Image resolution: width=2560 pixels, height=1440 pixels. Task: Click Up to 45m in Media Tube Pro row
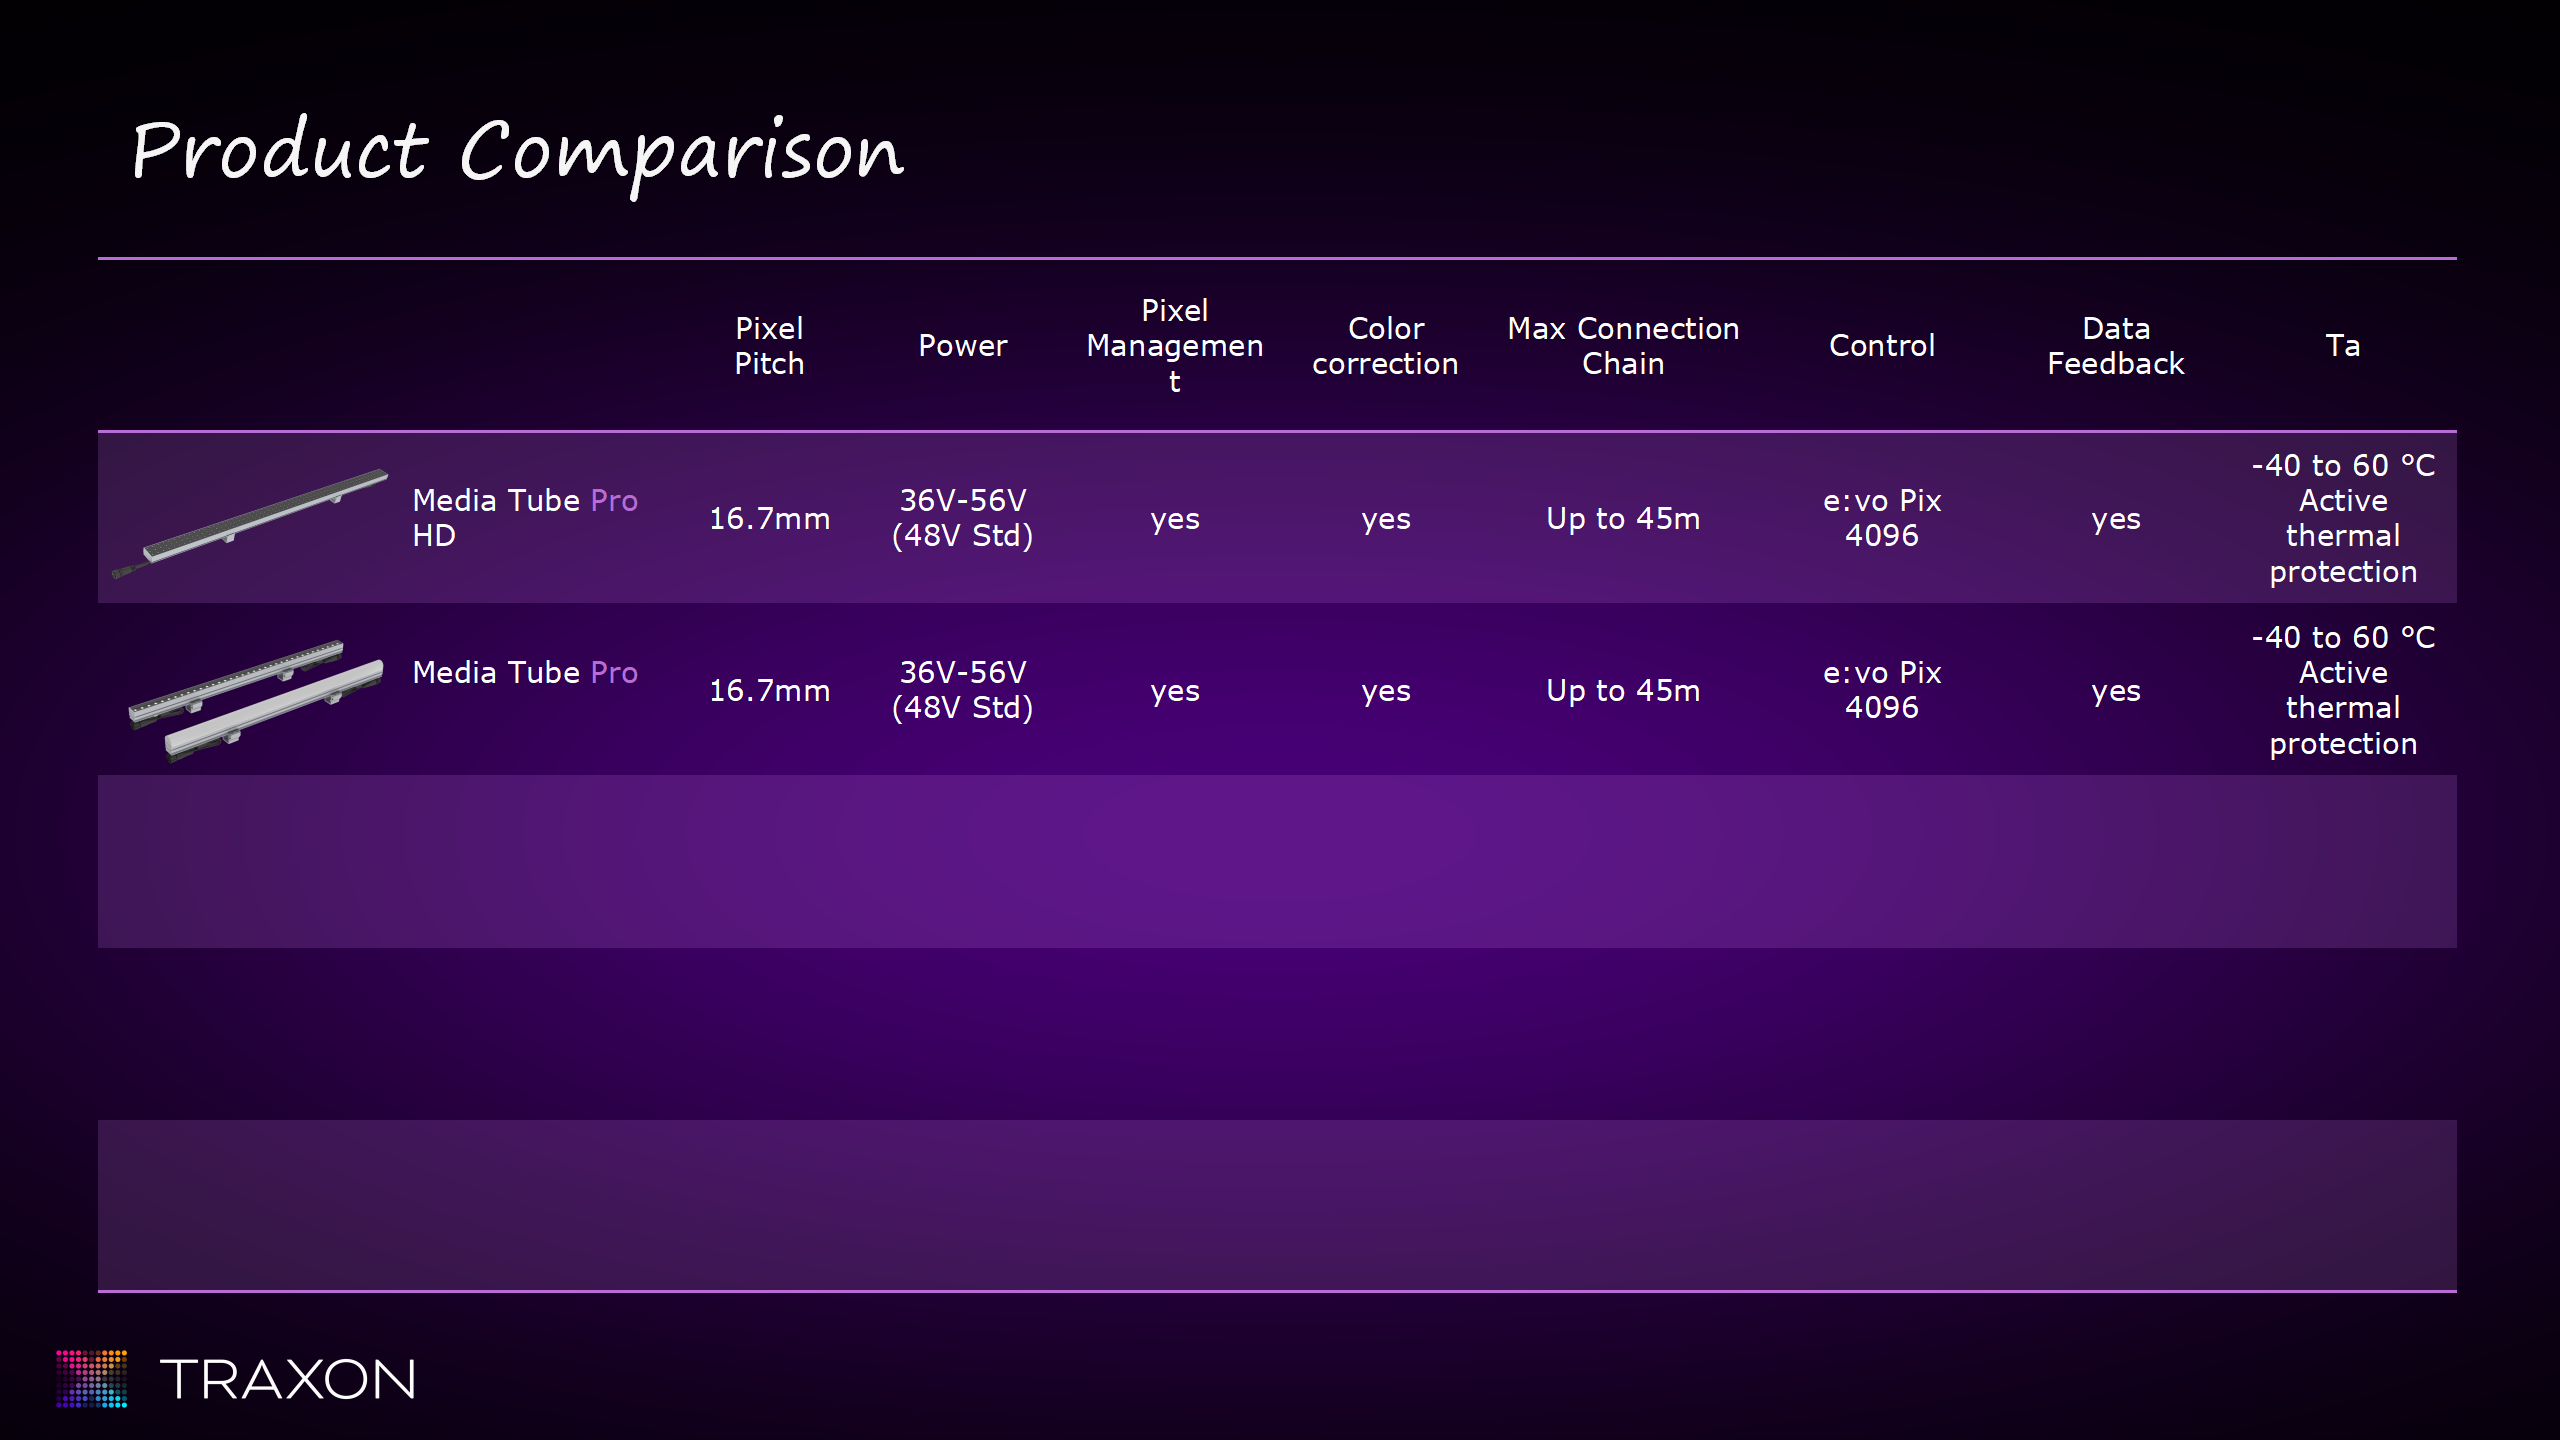[1622, 691]
